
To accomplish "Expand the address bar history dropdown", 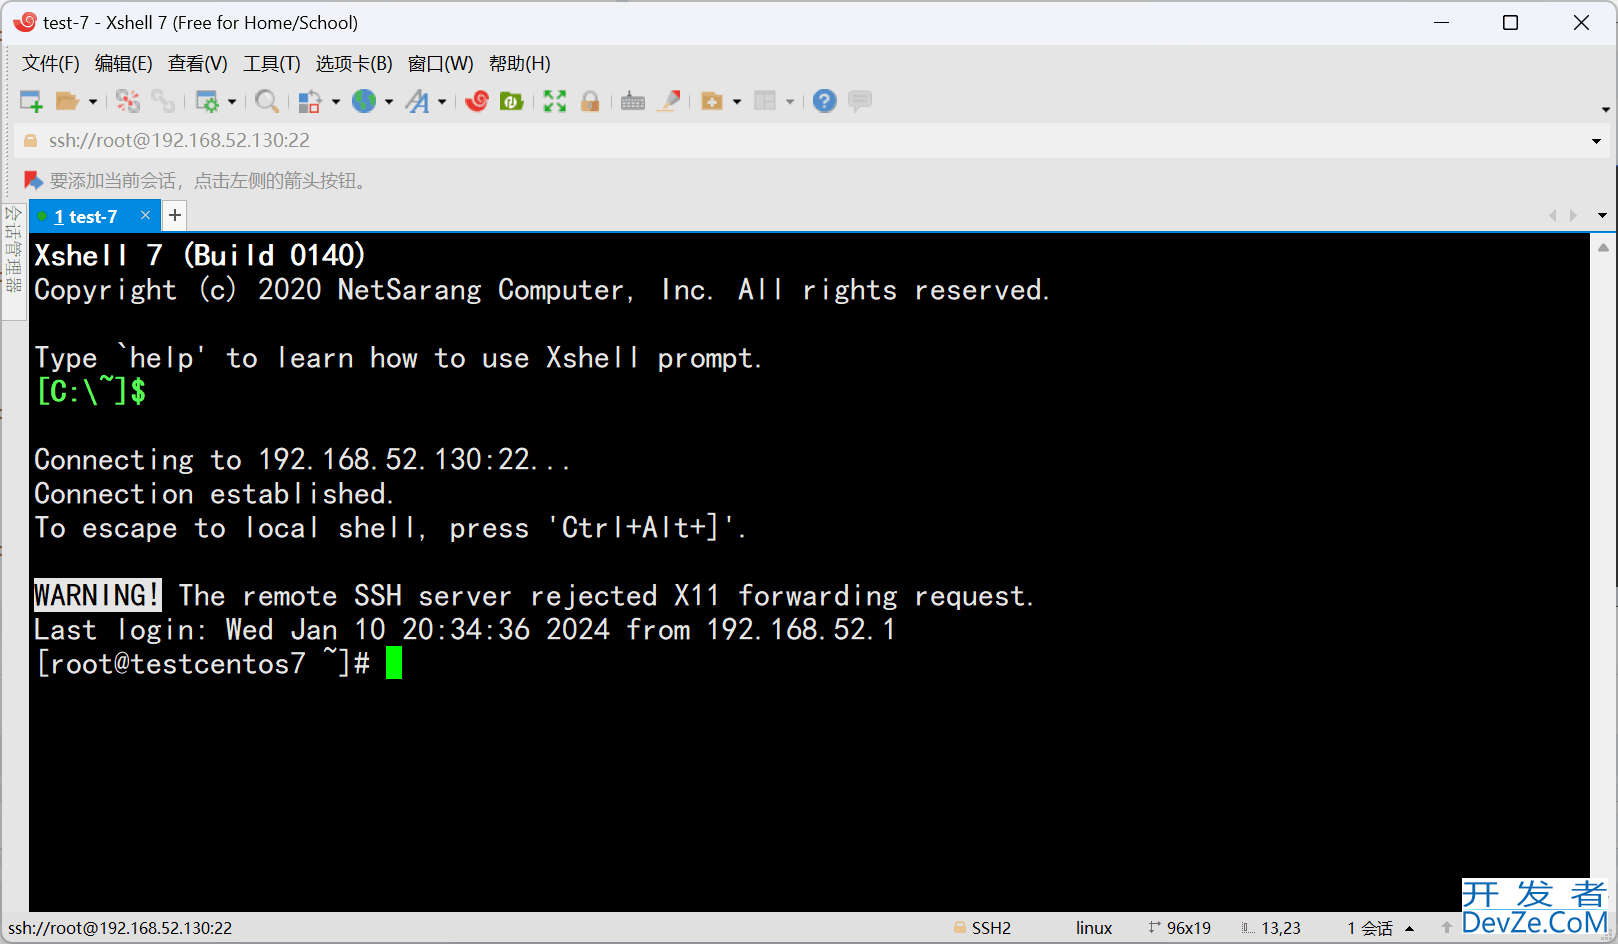I will (1596, 141).
